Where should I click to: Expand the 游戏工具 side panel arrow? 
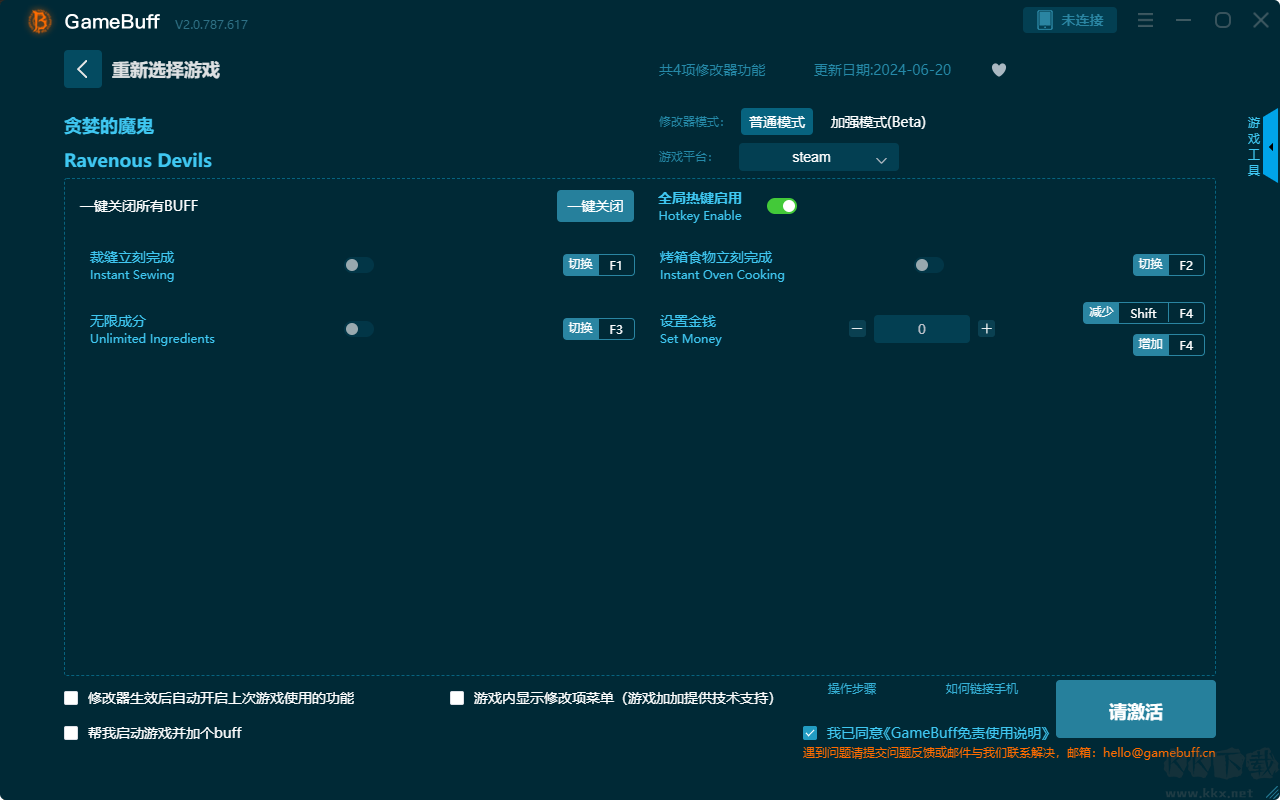pyautogui.click(x=1271, y=146)
